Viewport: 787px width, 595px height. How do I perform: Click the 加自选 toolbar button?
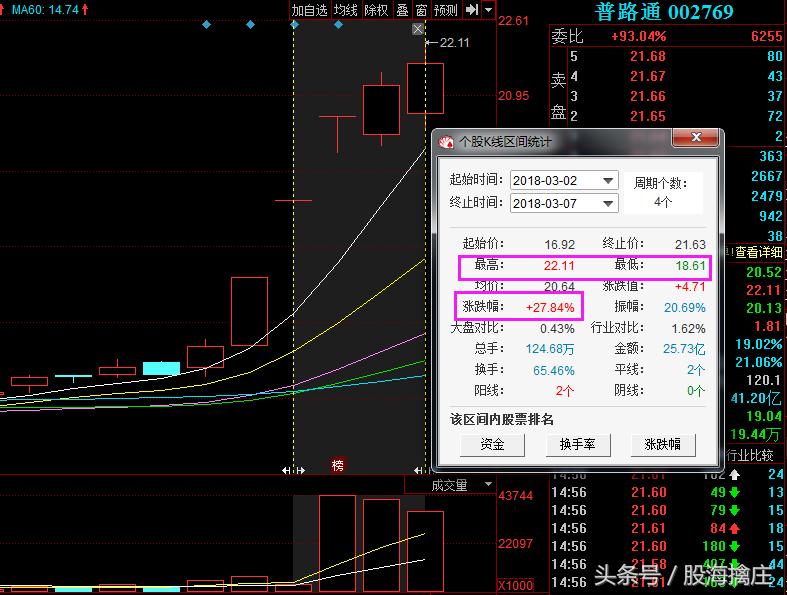pyautogui.click(x=309, y=10)
